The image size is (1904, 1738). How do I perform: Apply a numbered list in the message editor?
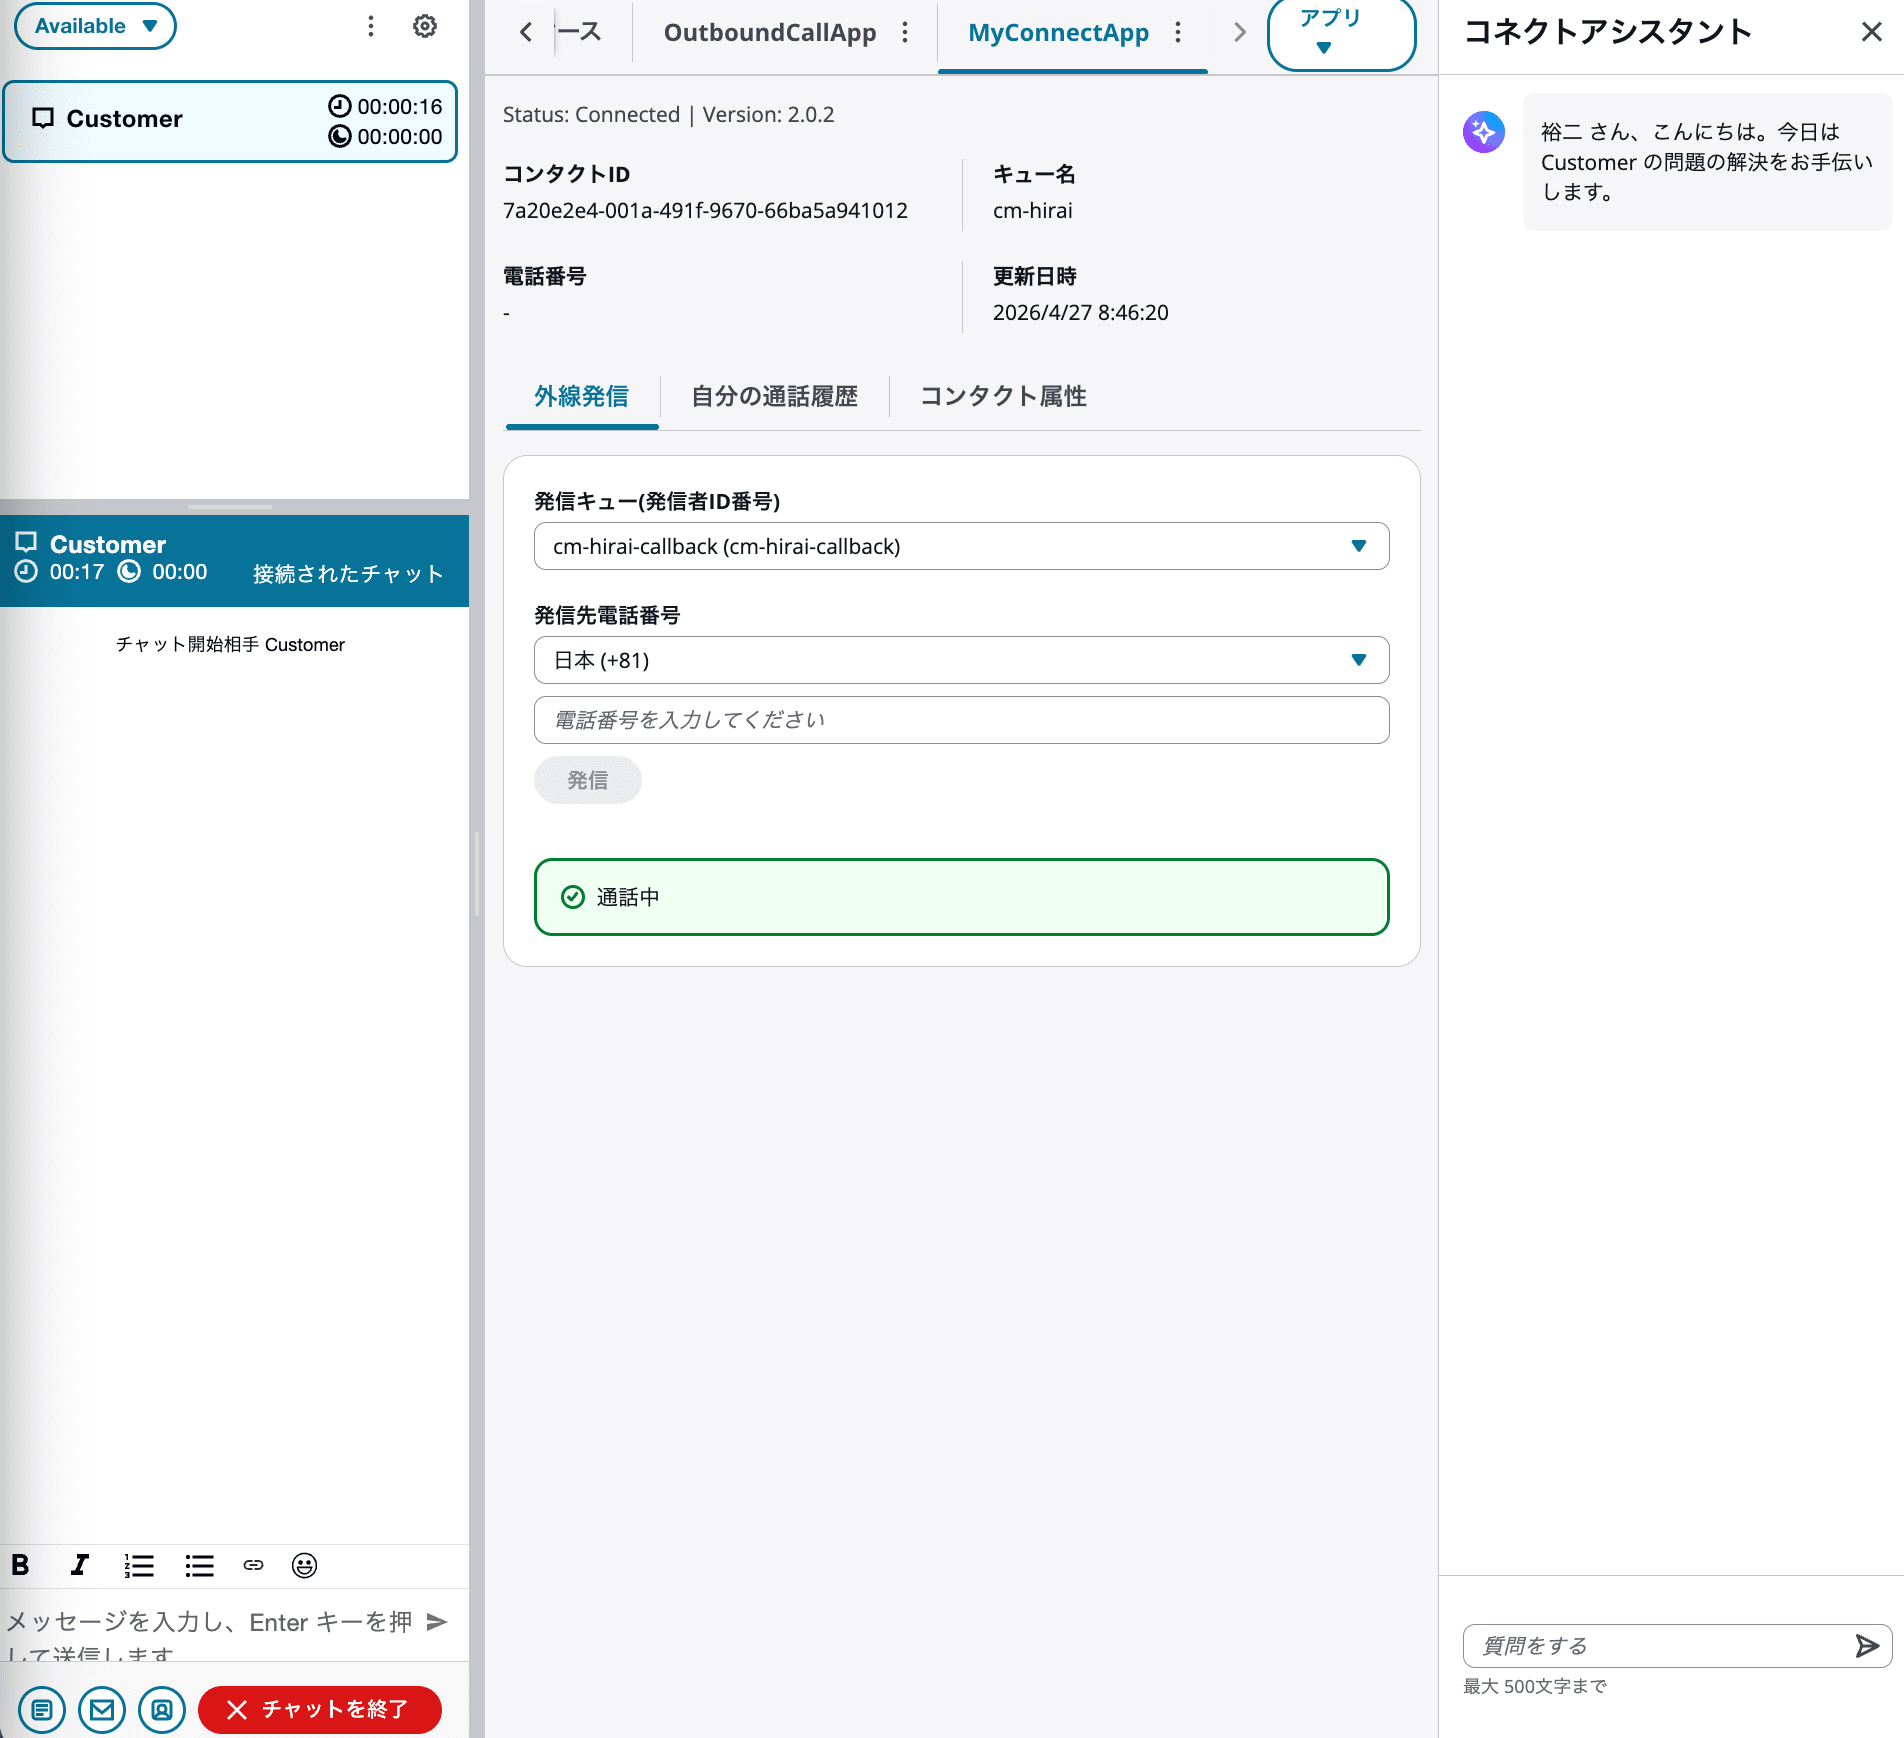click(x=138, y=1565)
